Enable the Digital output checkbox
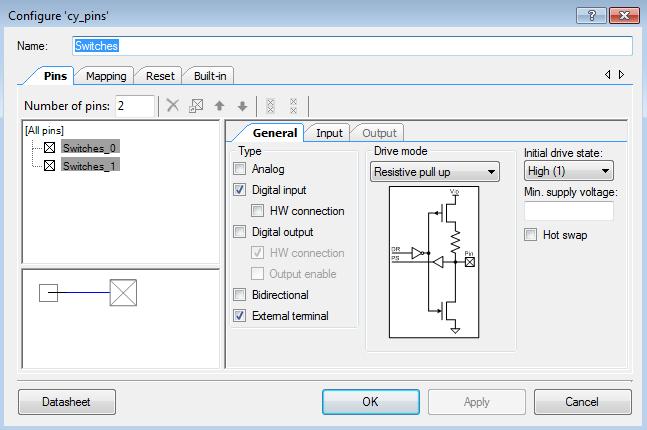Viewport: 647px width, 430px height. 239,232
